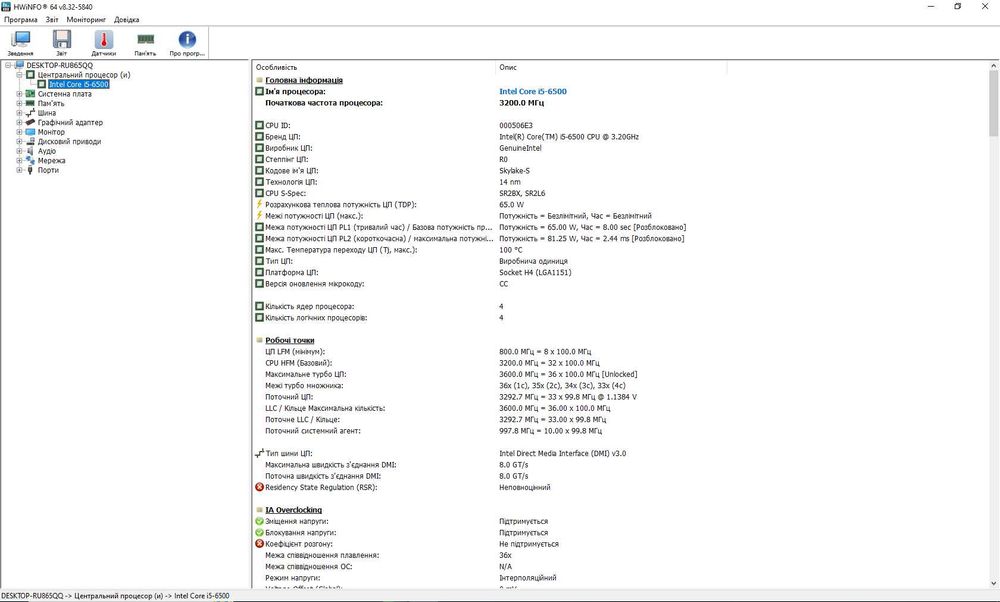Click the IA Overclocking section heading
1000x602 pixels.
click(293, 510)
